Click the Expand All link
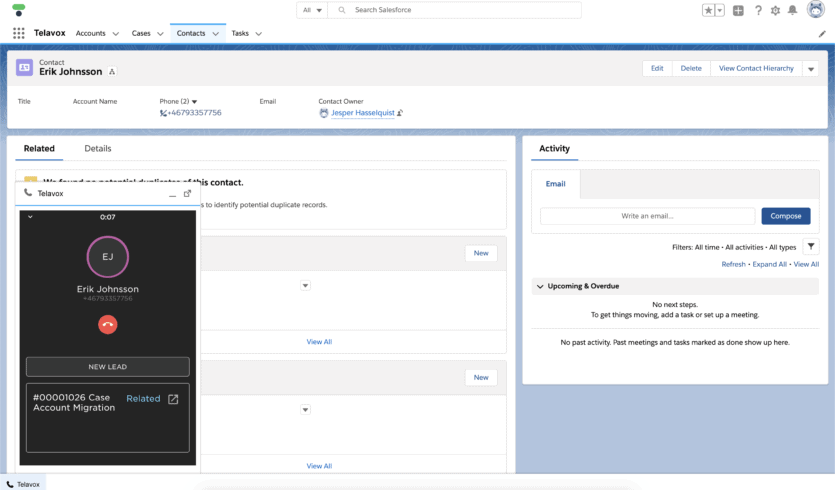This screenshot has height=490, width=835. 769,264
